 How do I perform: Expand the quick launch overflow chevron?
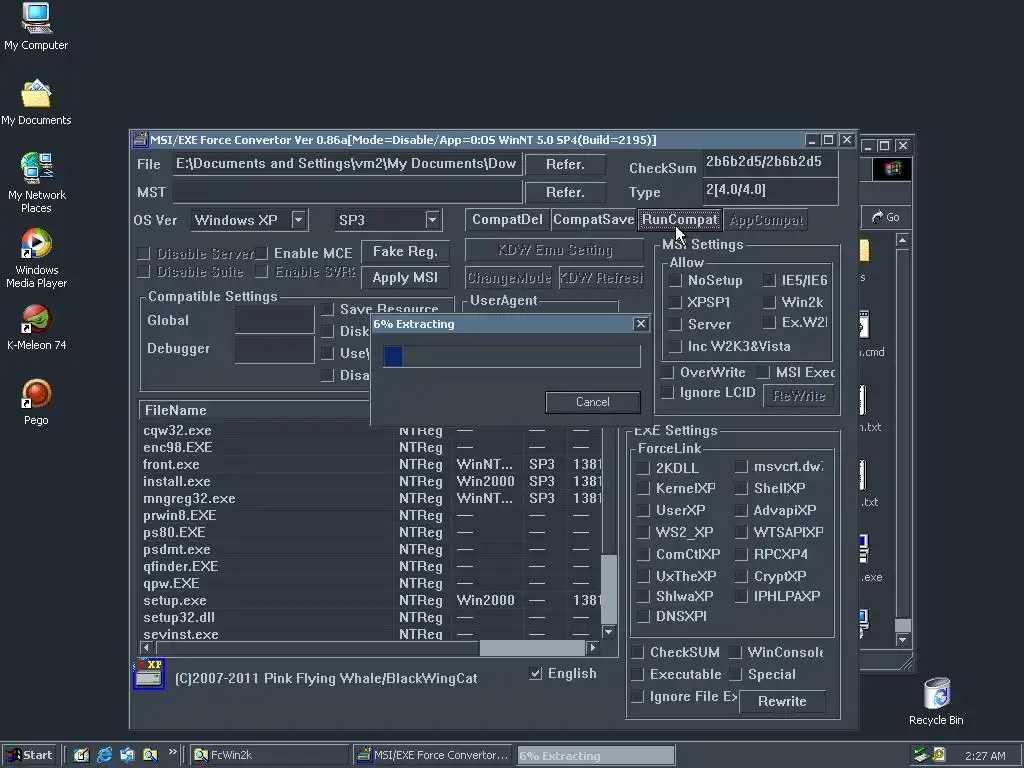172,752
